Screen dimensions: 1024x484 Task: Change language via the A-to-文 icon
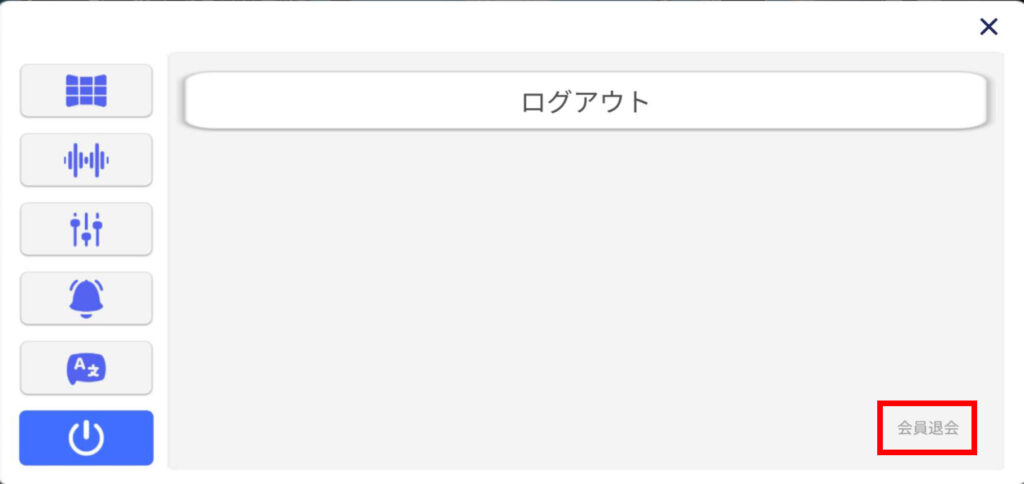click(x=86, y=368)
